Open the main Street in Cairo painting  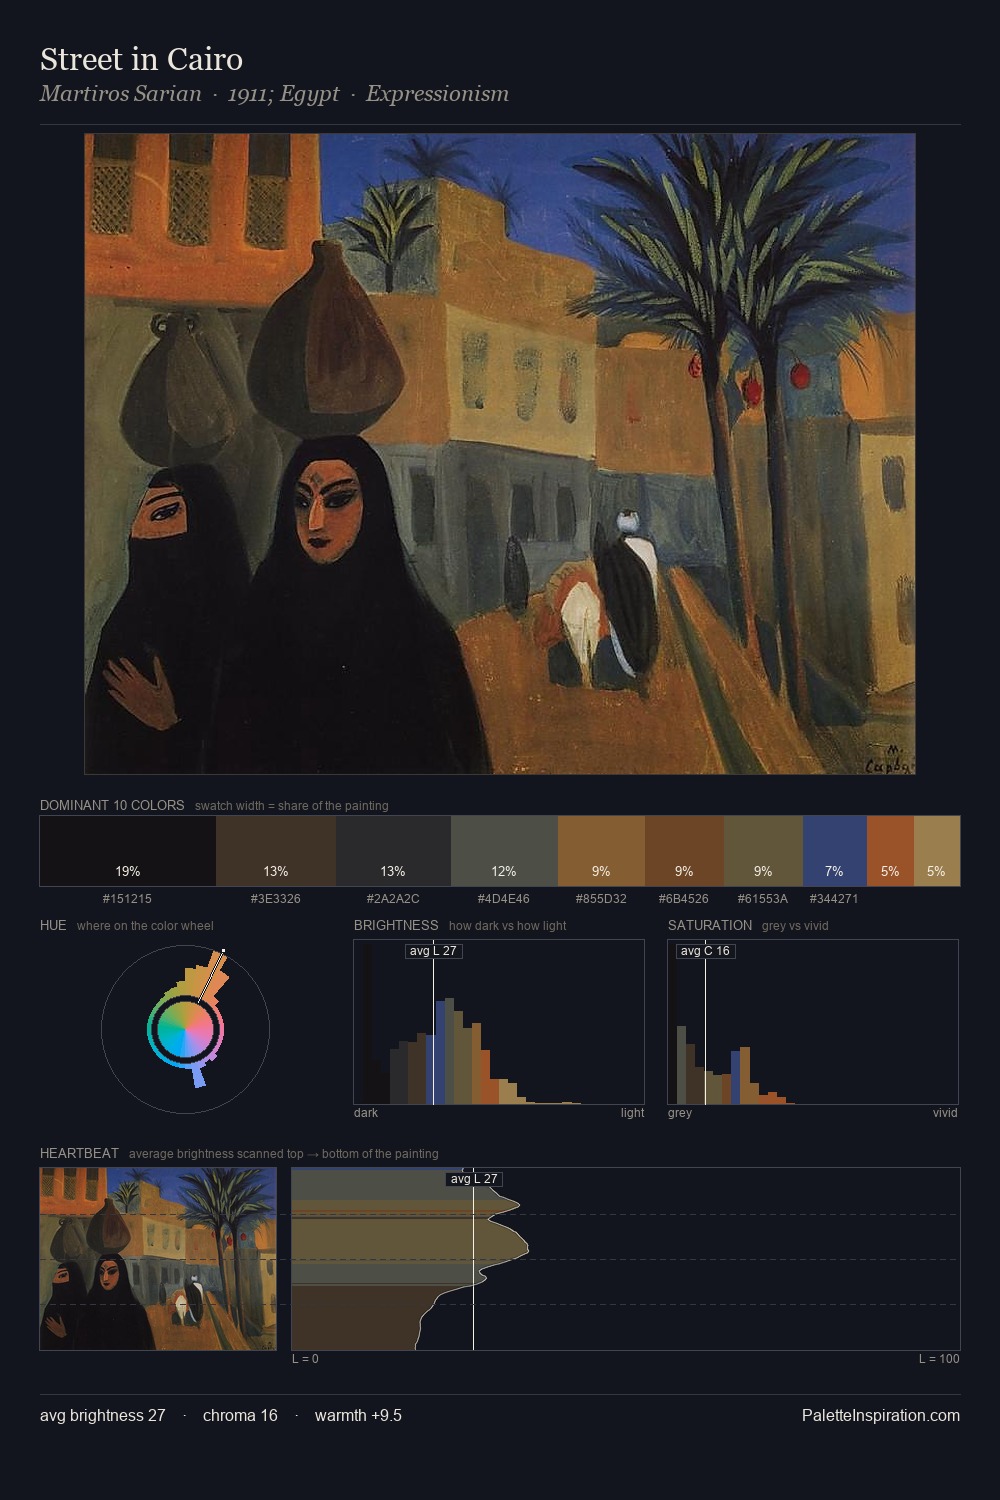[x=500, y=454]
